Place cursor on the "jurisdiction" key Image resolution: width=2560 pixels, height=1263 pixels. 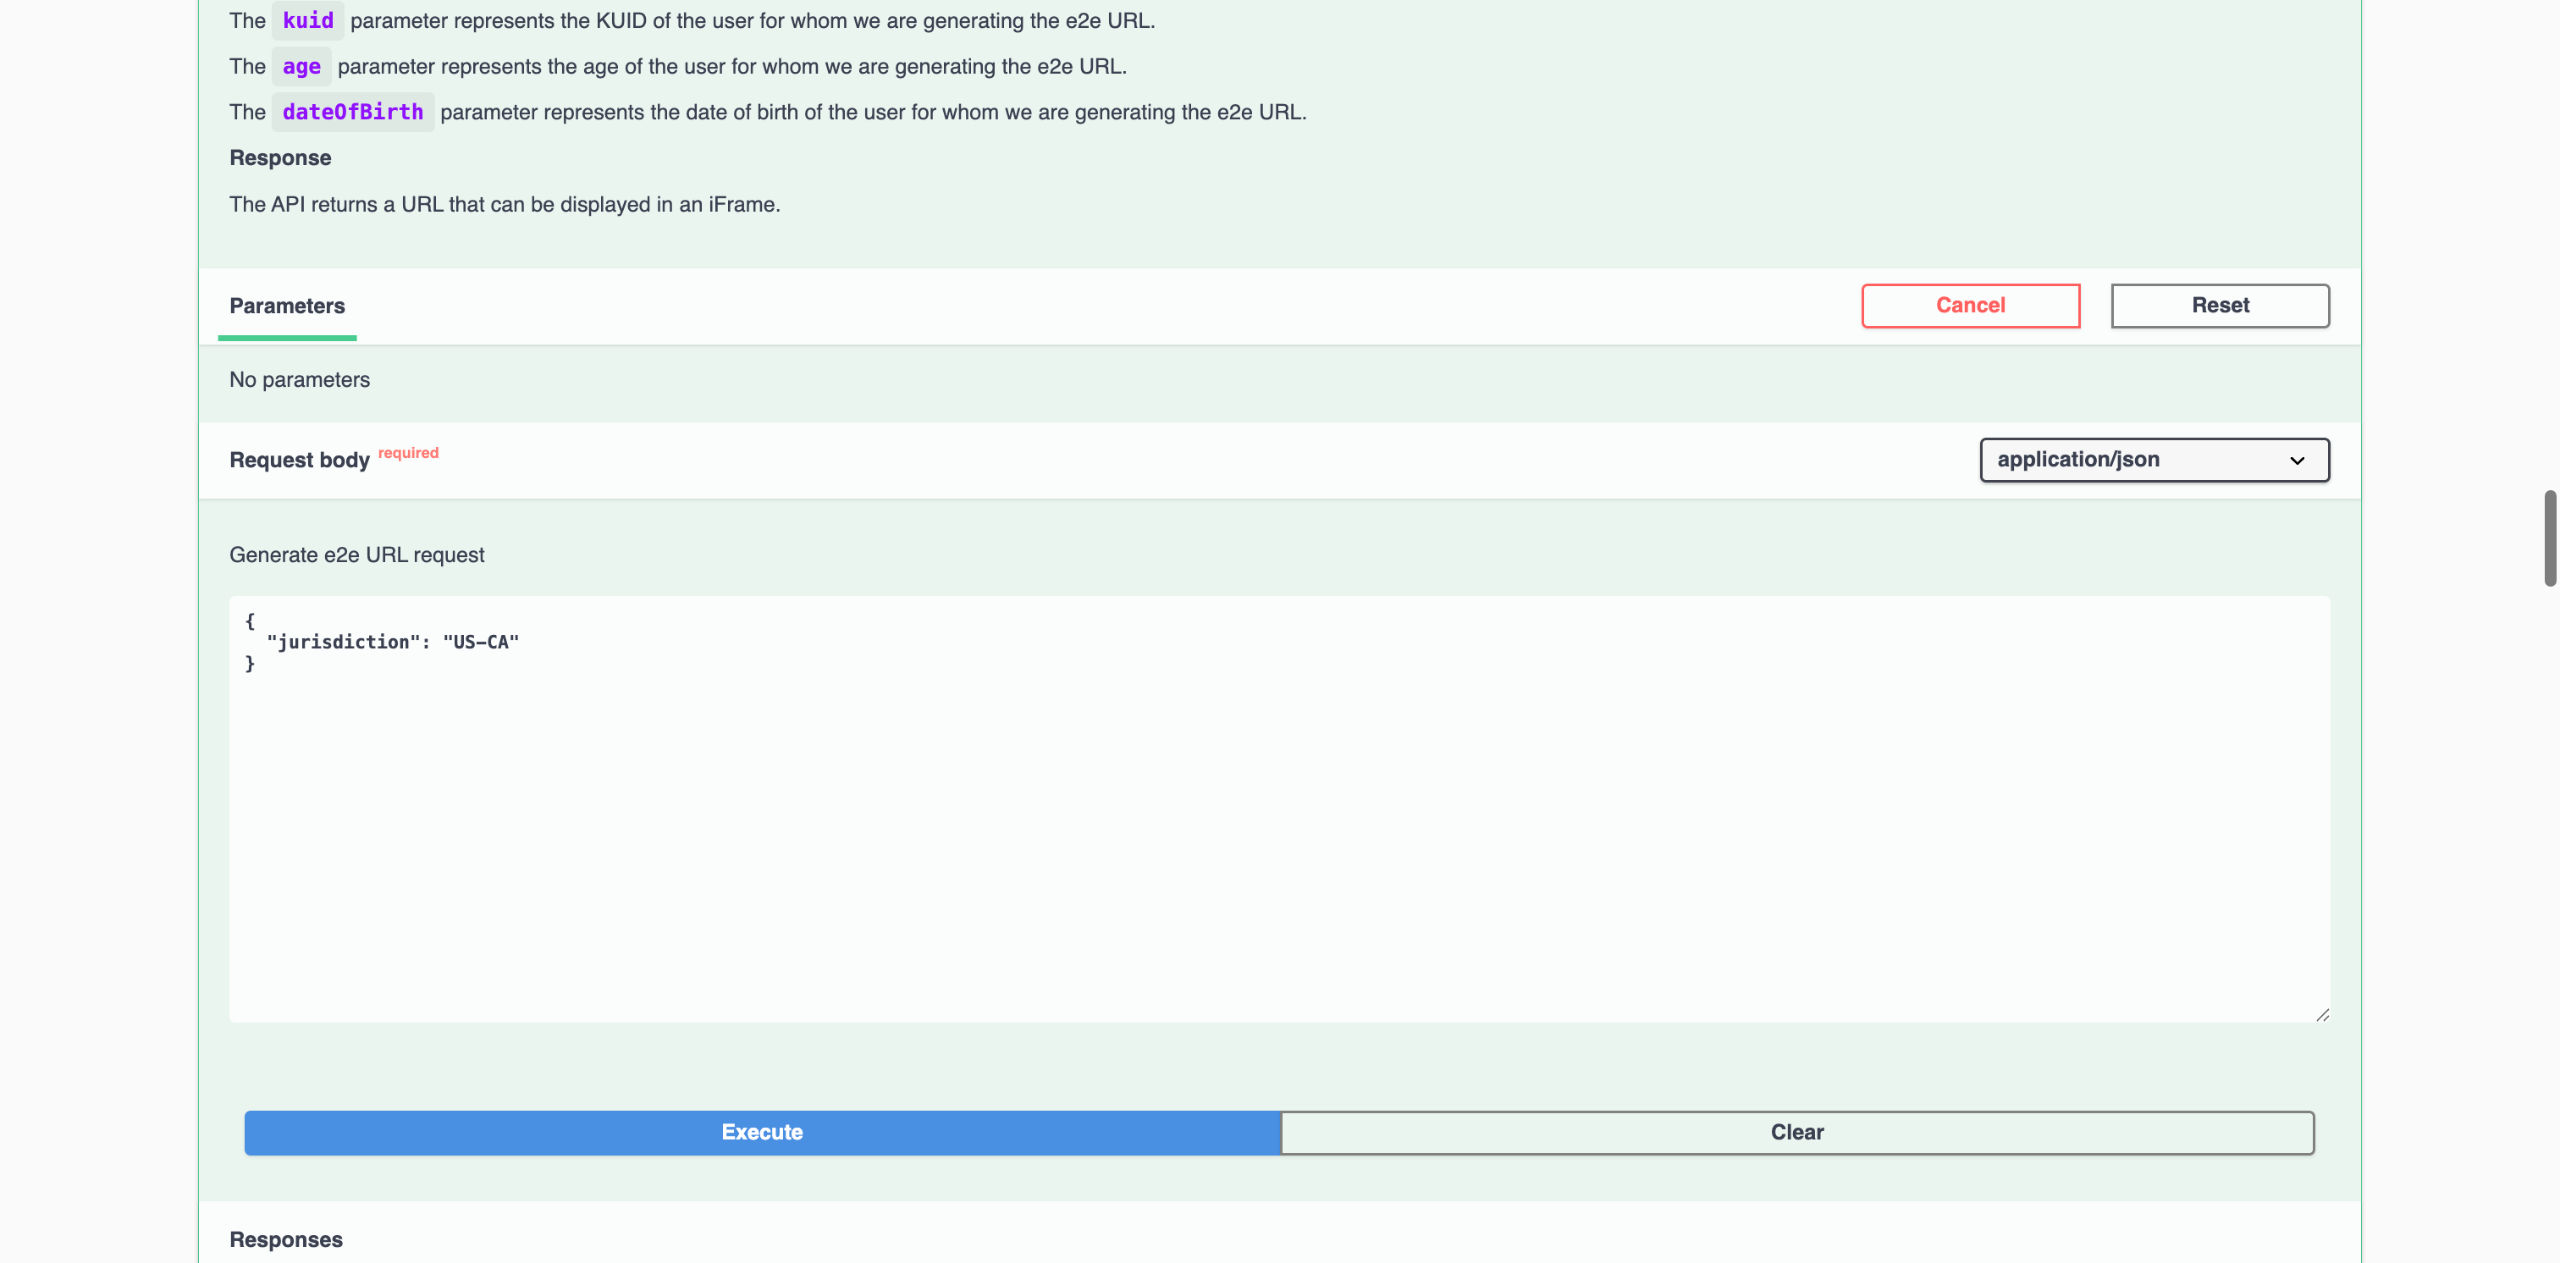(x=343, y=642)
